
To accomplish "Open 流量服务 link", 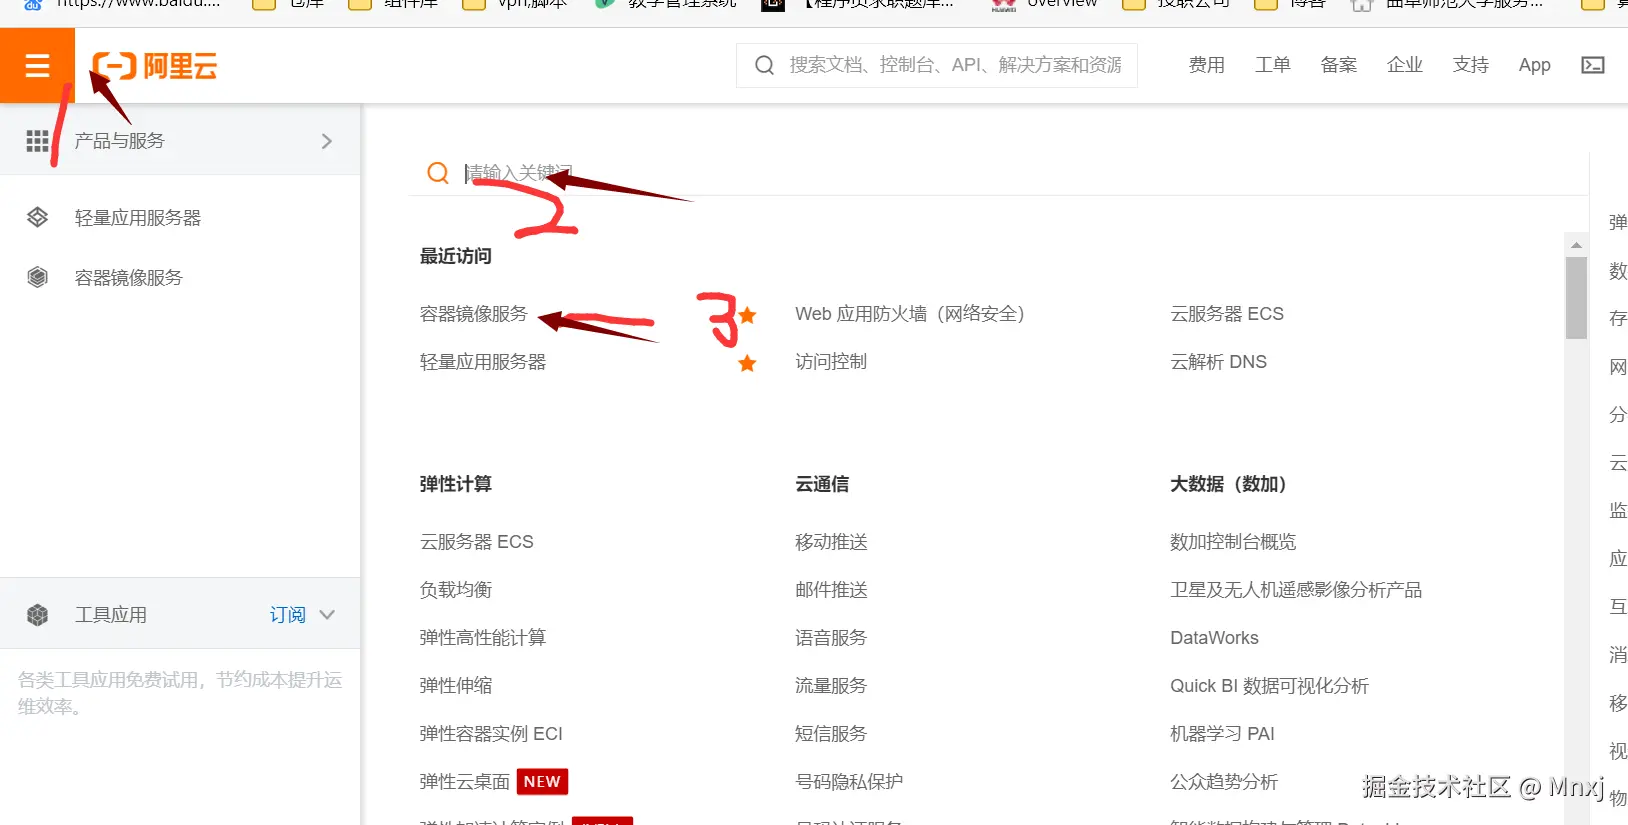I will [x=831, y=686].
